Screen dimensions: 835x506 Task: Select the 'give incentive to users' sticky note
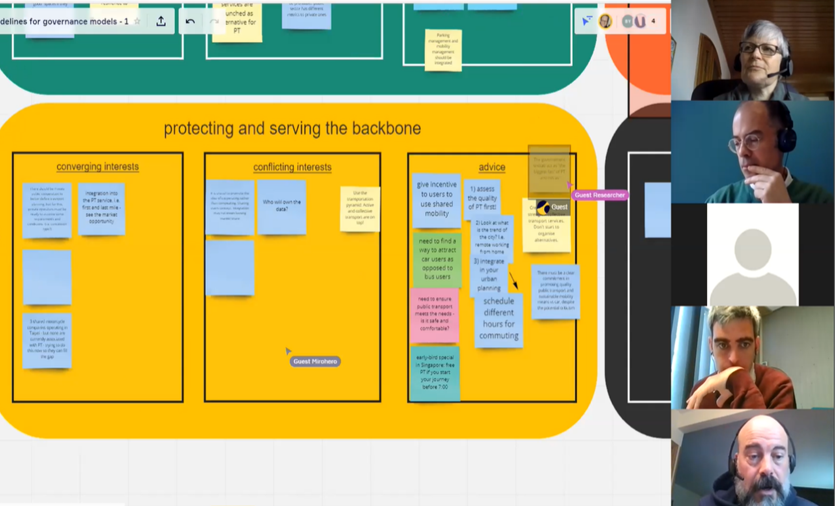(x=437, y=200)
